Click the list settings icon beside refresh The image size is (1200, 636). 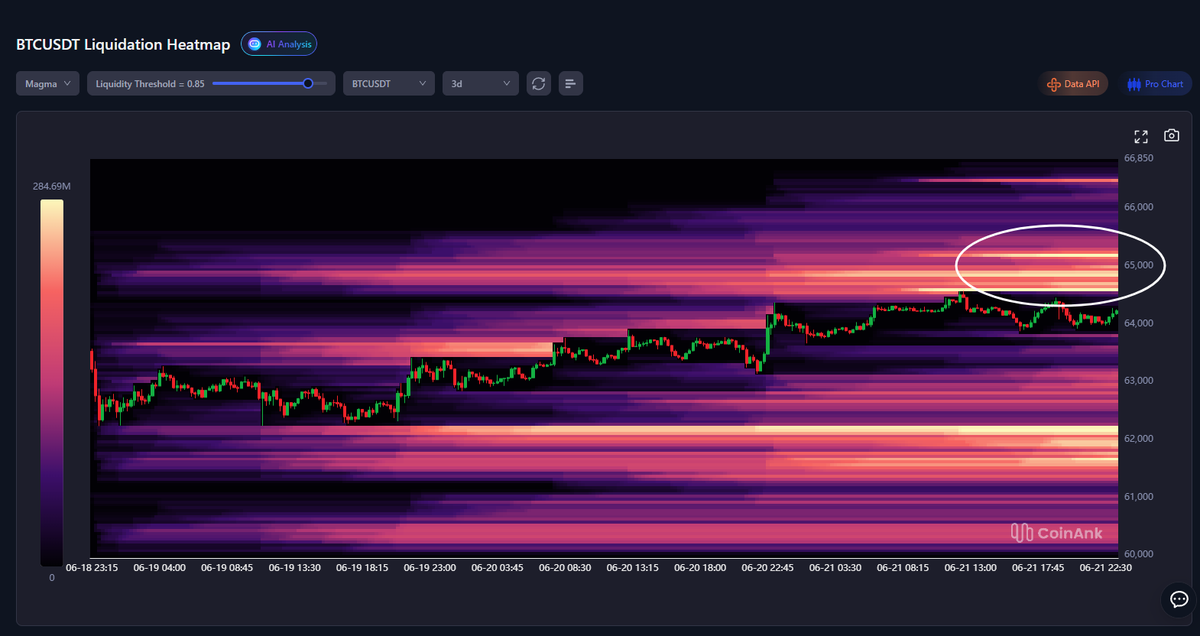(570, 84)
